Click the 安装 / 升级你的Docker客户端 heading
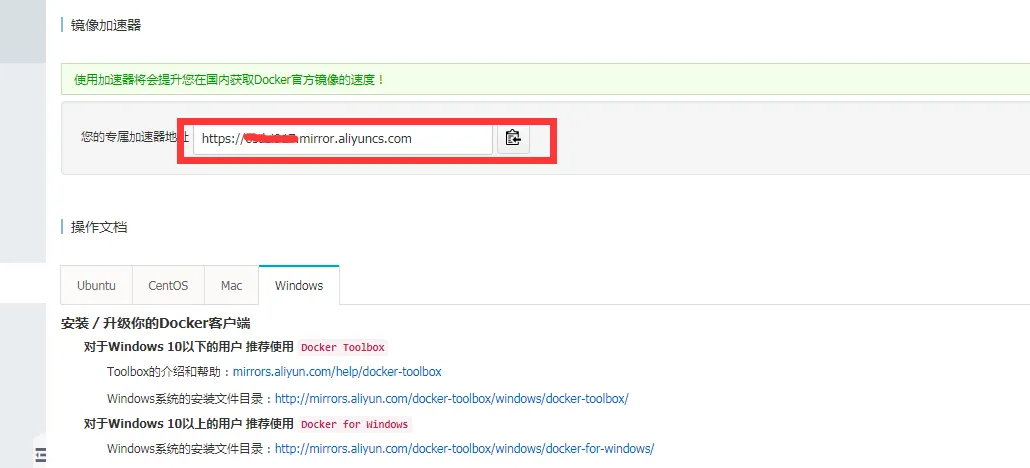 click(155, 323)
